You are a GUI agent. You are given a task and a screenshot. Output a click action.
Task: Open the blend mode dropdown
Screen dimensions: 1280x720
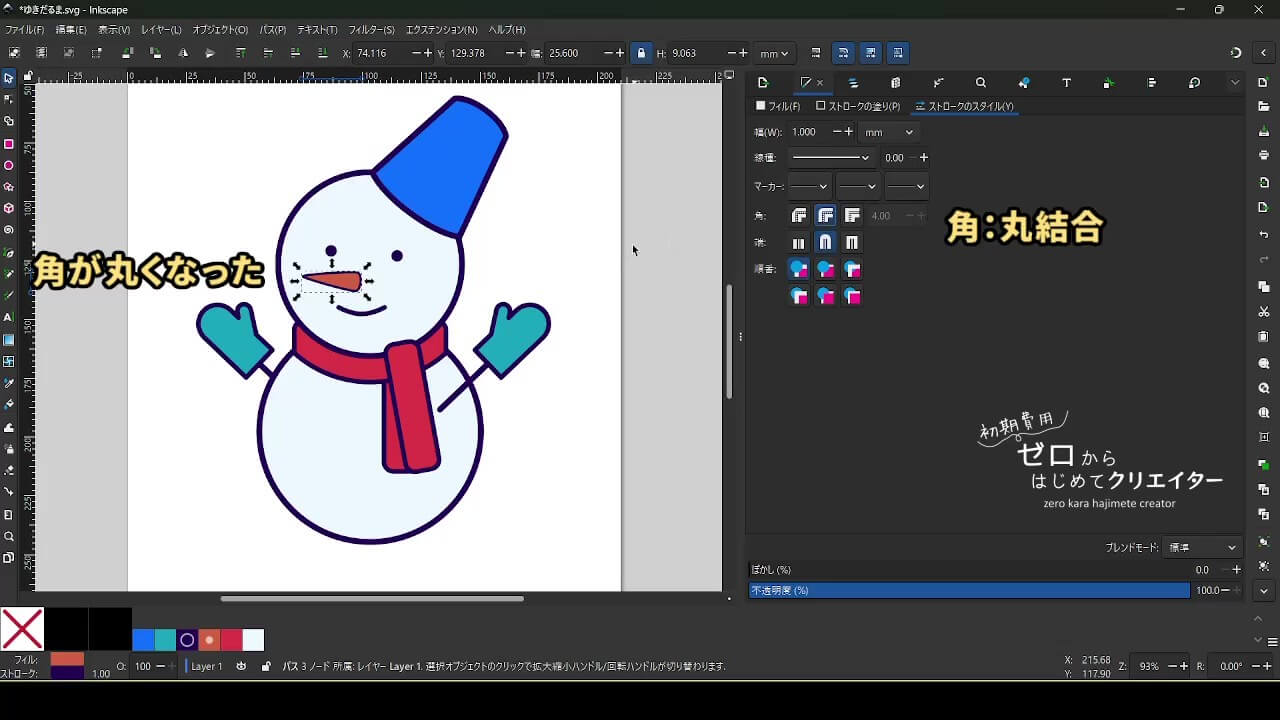point(1204,547)
